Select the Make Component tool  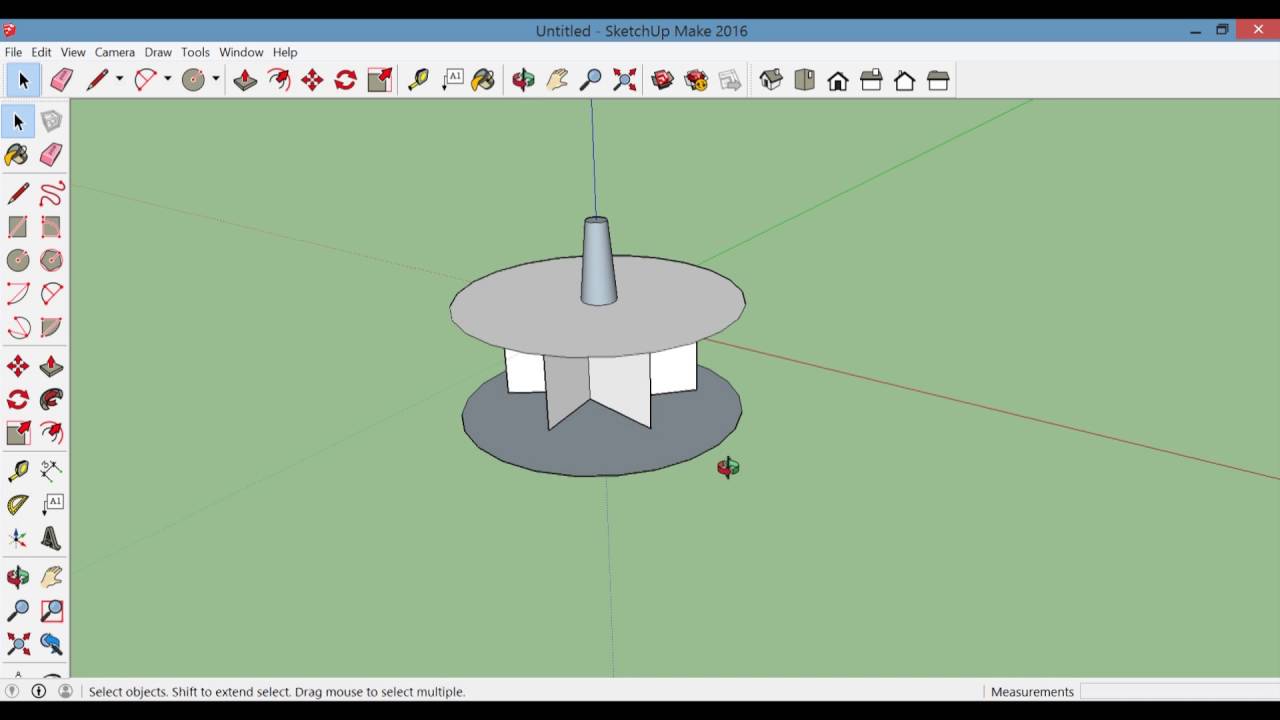point(51,121)
